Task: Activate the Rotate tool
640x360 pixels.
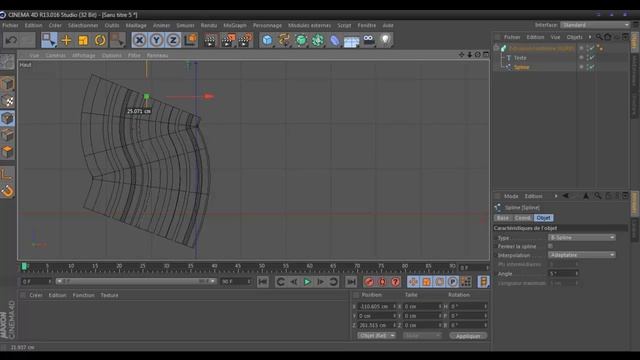Action: pos(100,40)
